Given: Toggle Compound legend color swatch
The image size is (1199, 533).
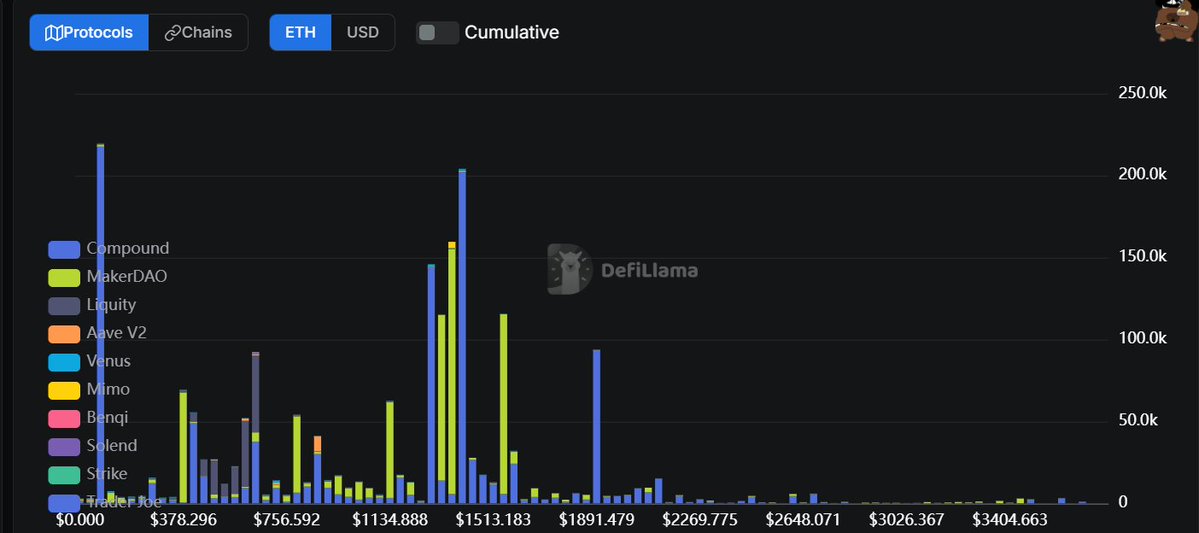Looking at the screenshot, I should pyautogui.click(x=64, y=249).
